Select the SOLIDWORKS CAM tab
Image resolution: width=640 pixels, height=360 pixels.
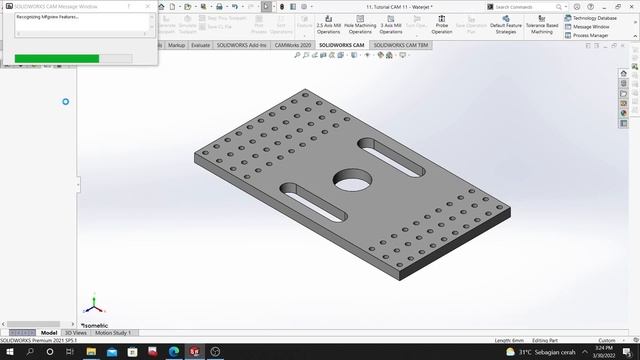point(342,45)
